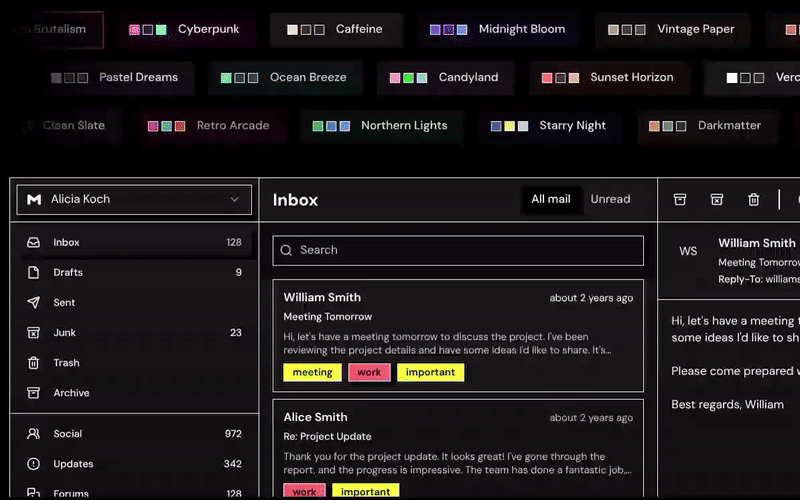Screen dimensions: 800x500
Task: Apply the Starry Night theme
Action: 550,126
